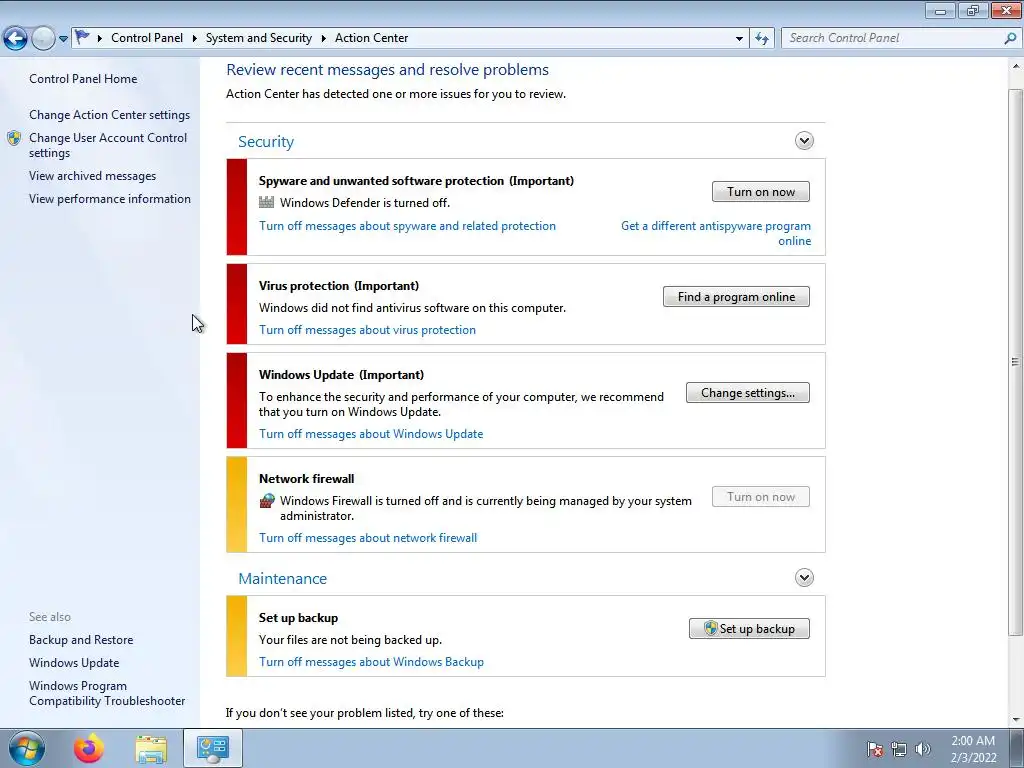This screenshot has width=1024, height=768.
Task: Click the volume speaker tray icon
Action: point(922,749)
